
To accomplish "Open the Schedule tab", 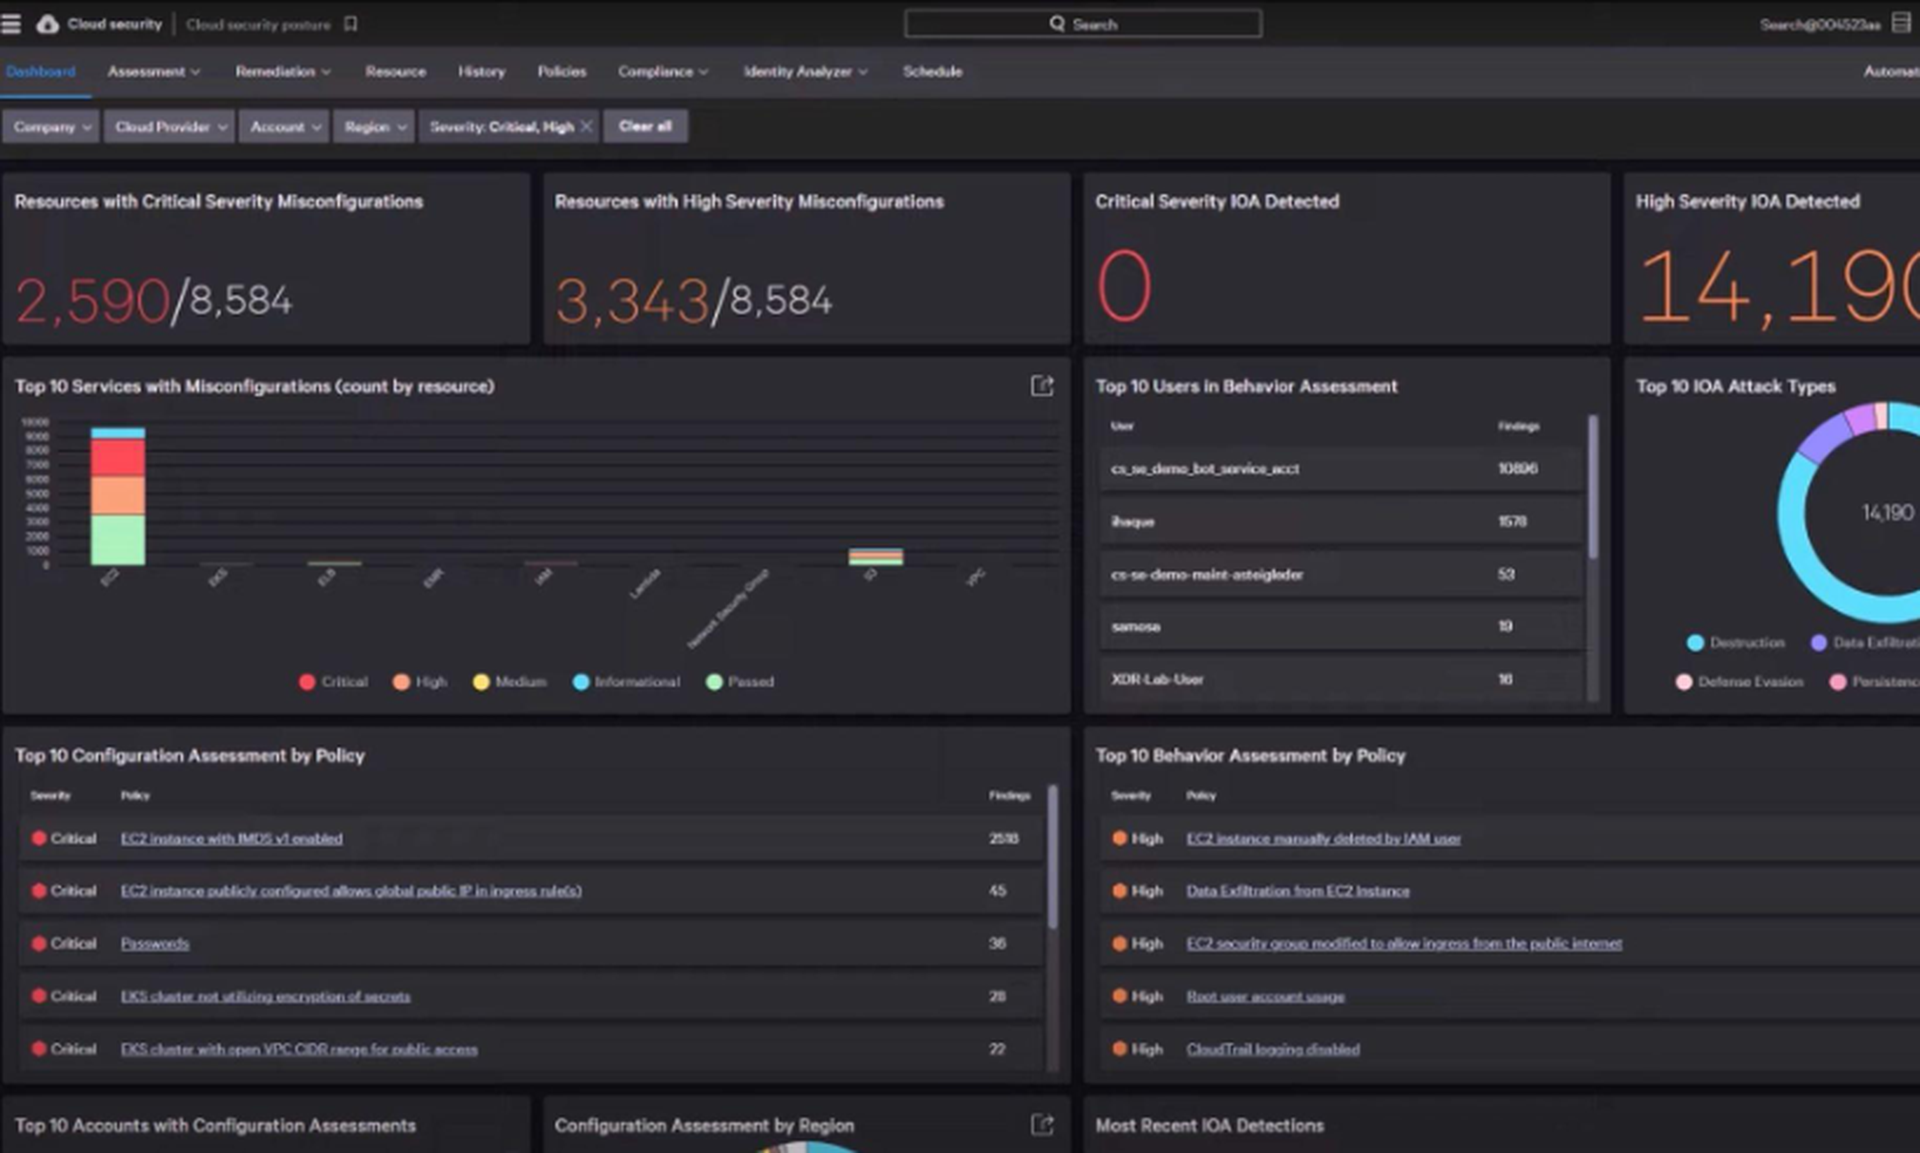I will [932, 72].
